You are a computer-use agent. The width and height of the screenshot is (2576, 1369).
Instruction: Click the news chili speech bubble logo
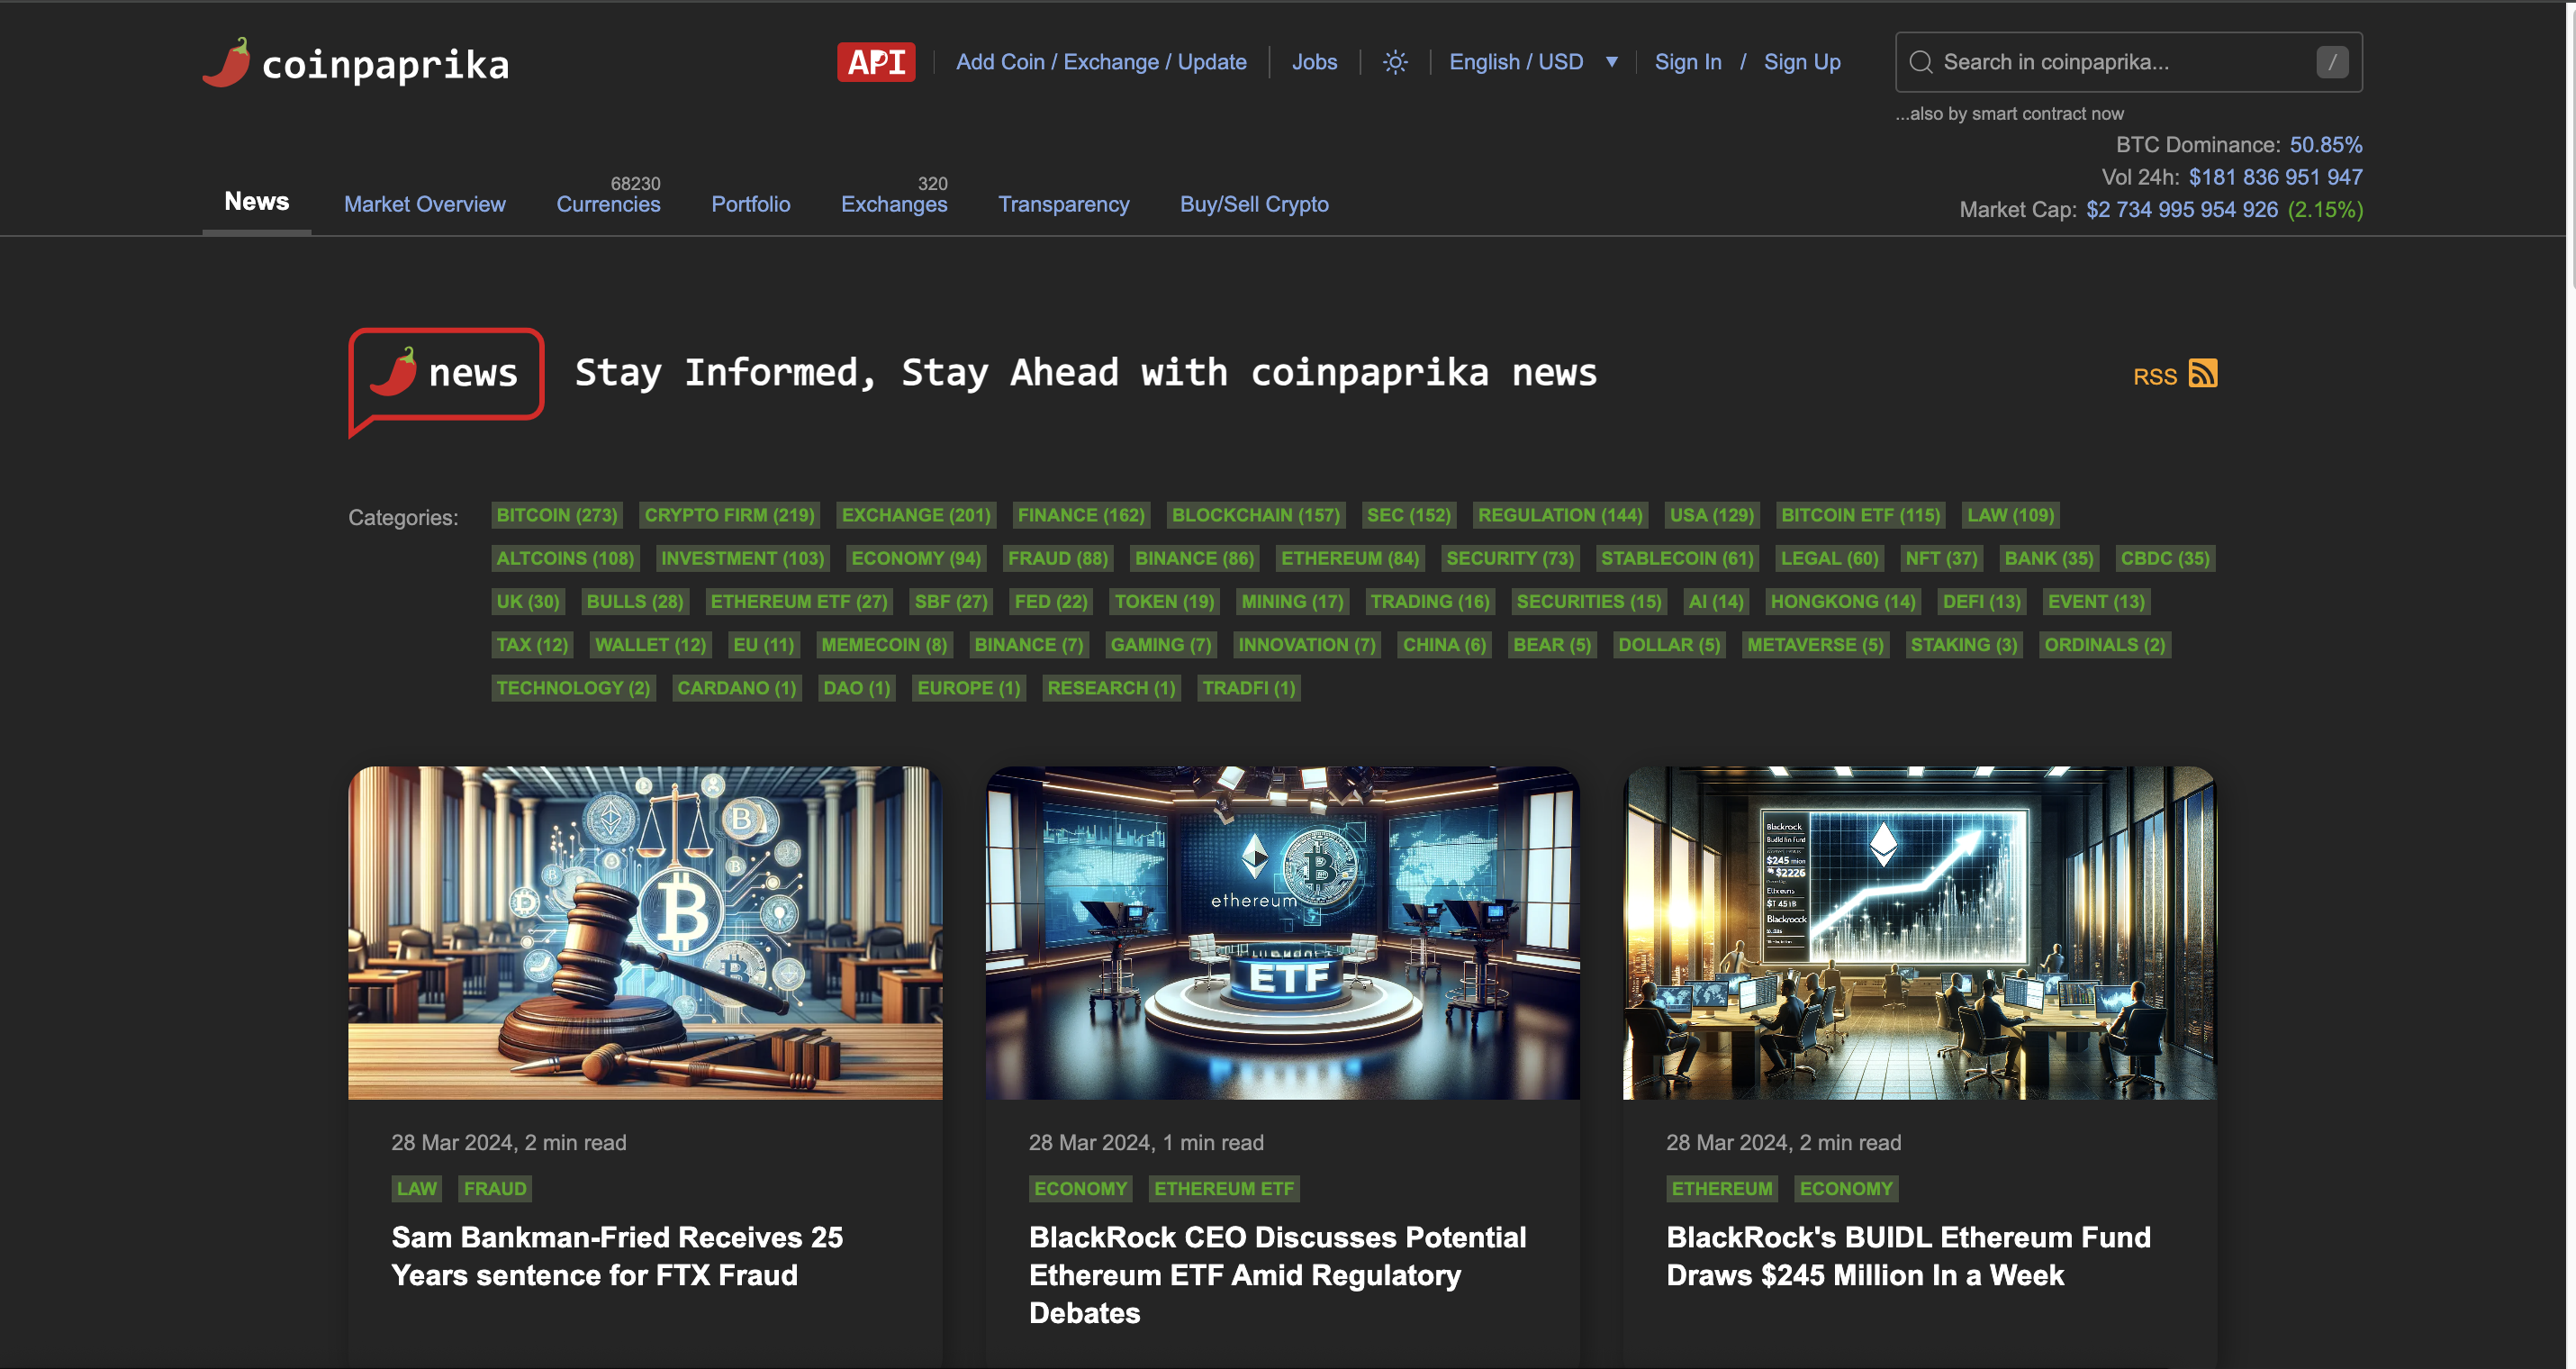446,382
